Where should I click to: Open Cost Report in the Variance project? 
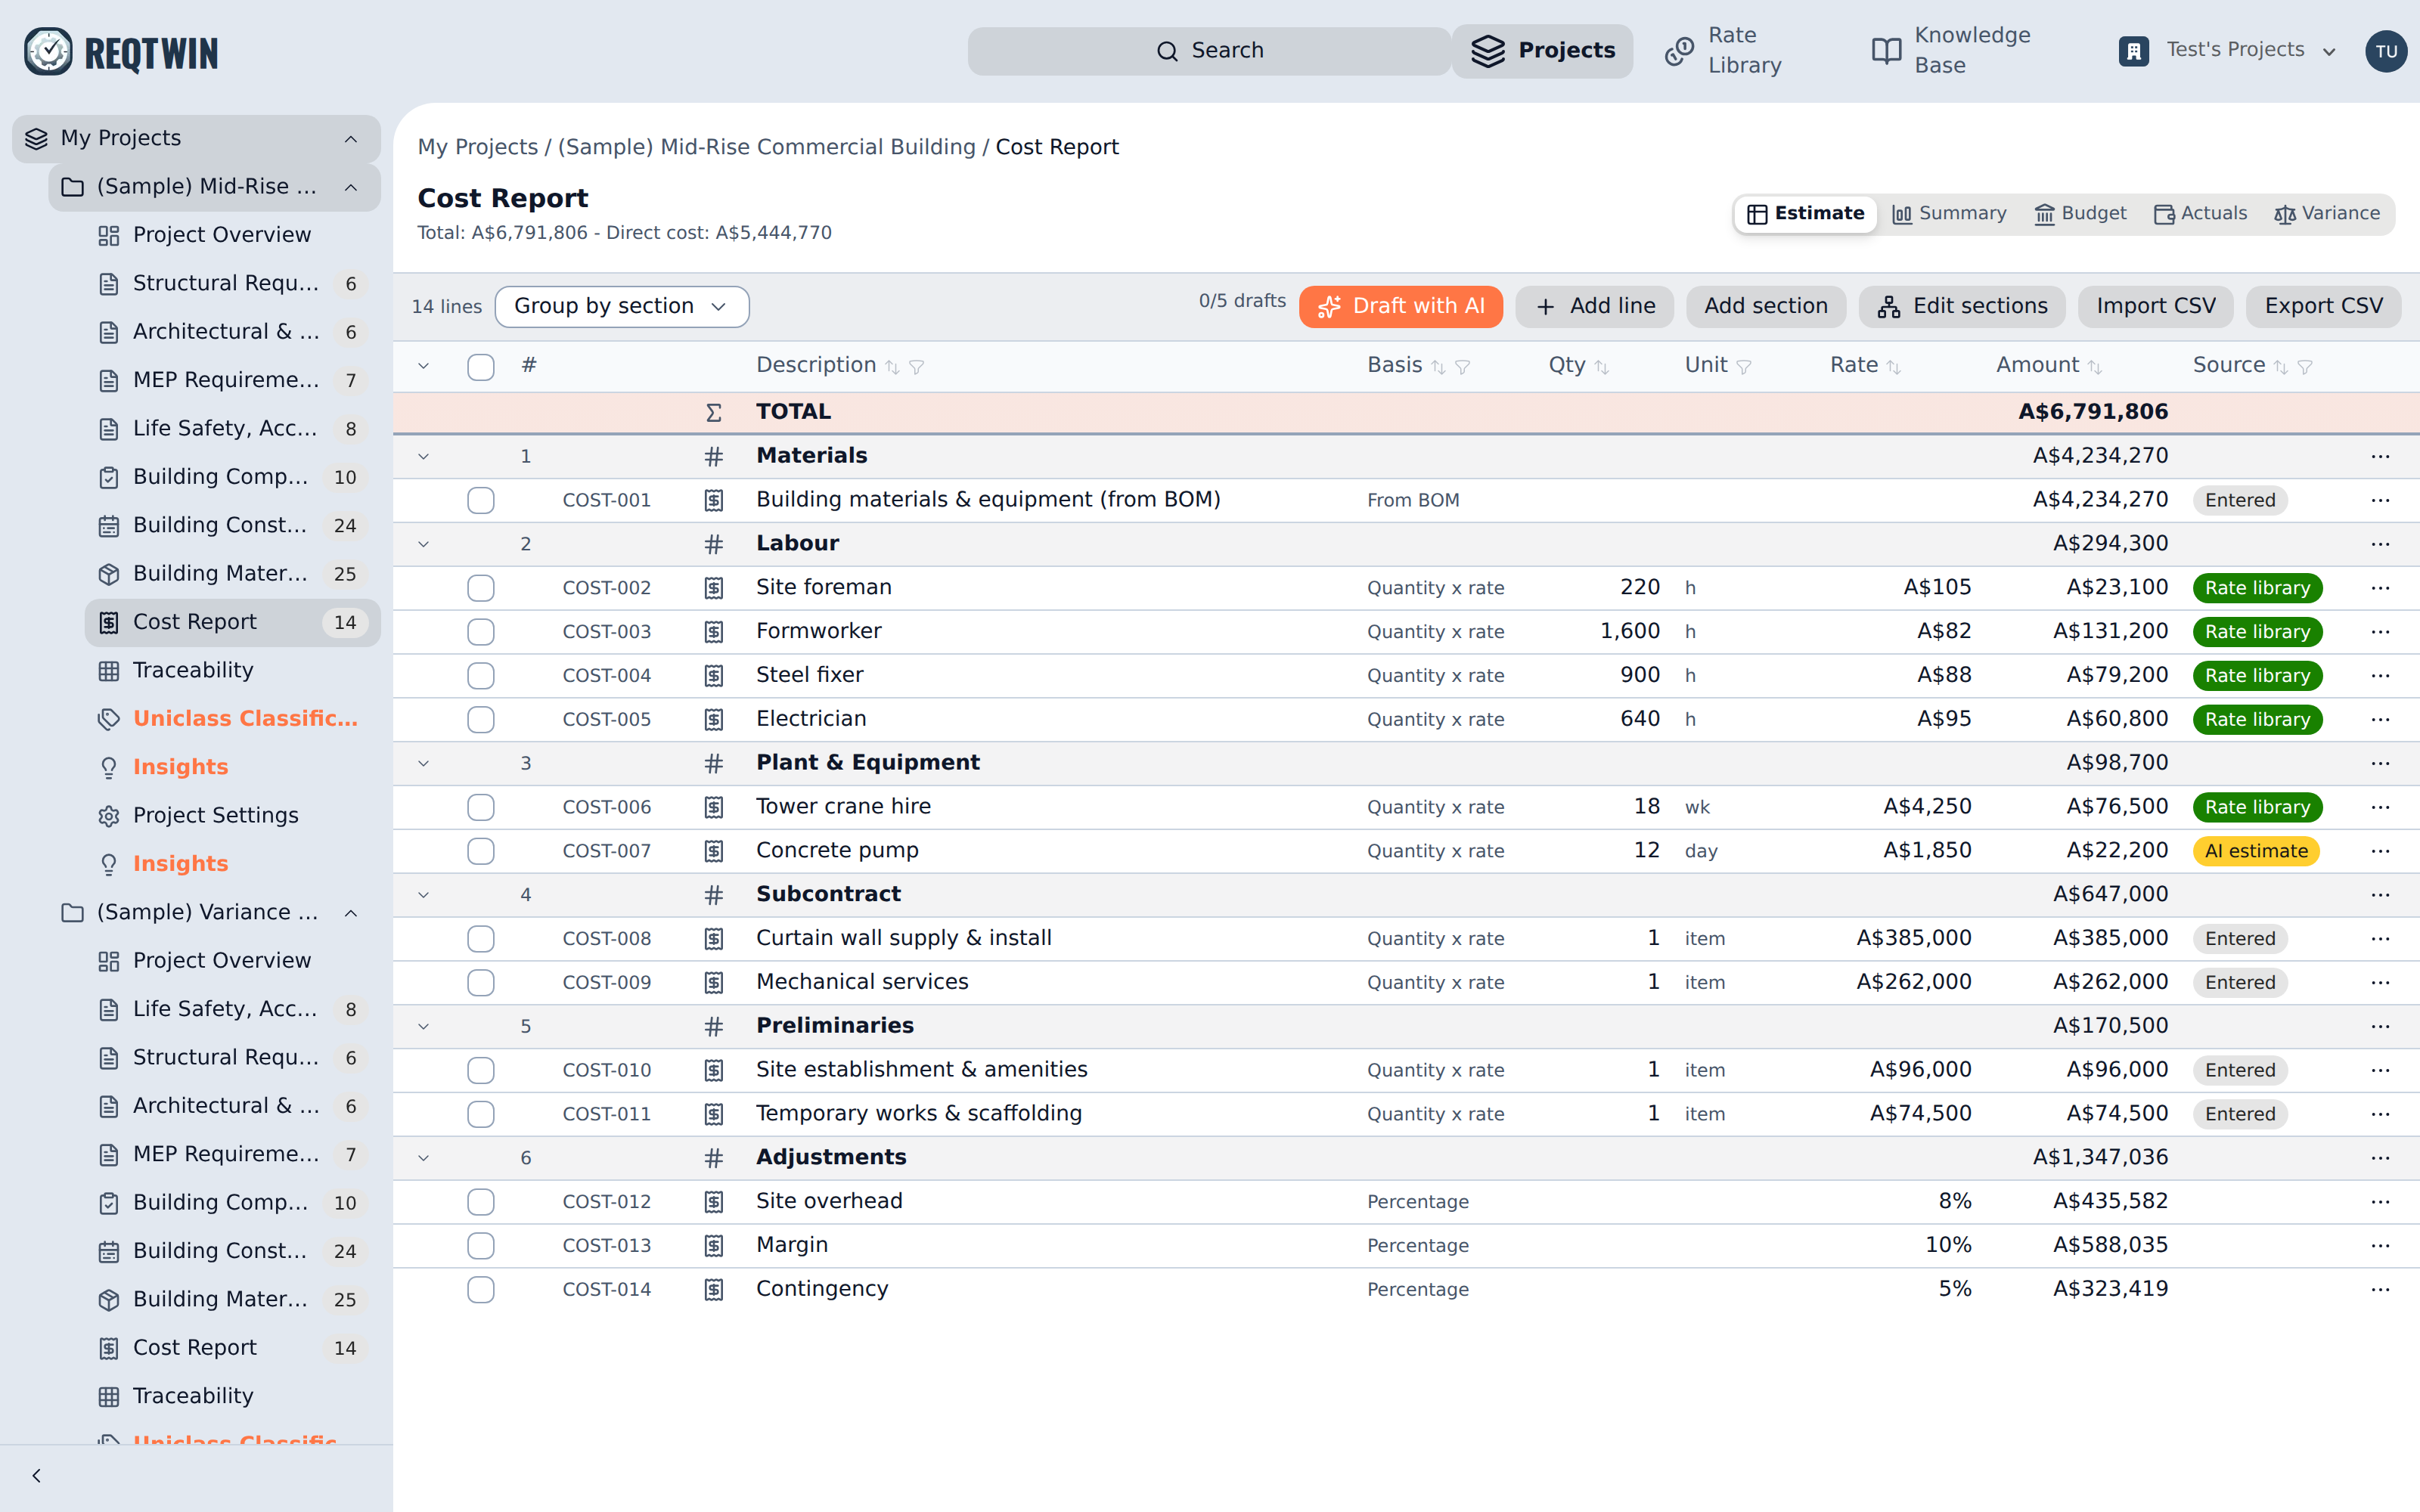(232, 1348)
